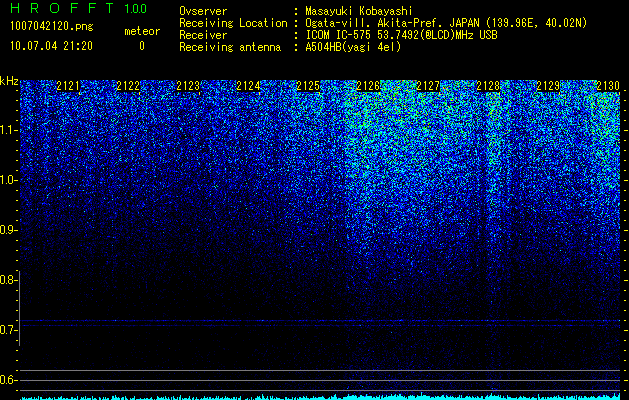Click the antenna value A504HB(yagi 4el)
The image size is (629, 400).
click(x=353, y=47)
